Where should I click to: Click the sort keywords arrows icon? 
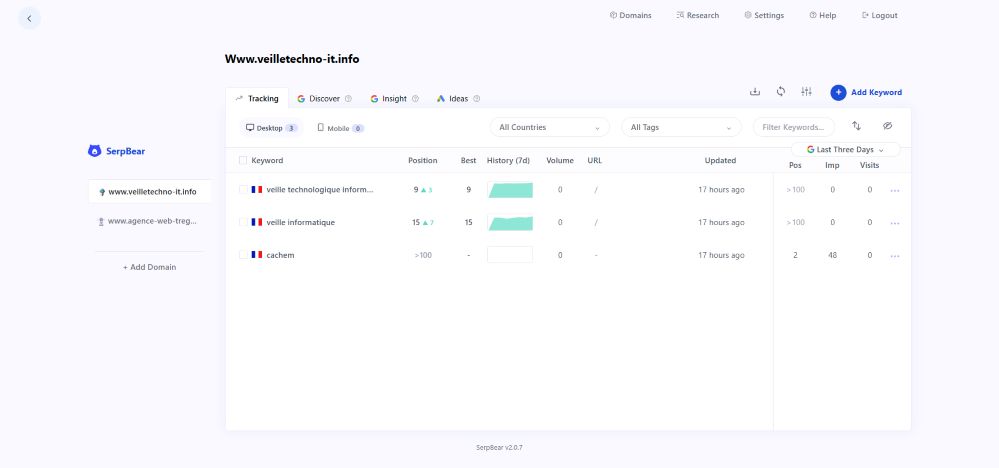[856, 127]
